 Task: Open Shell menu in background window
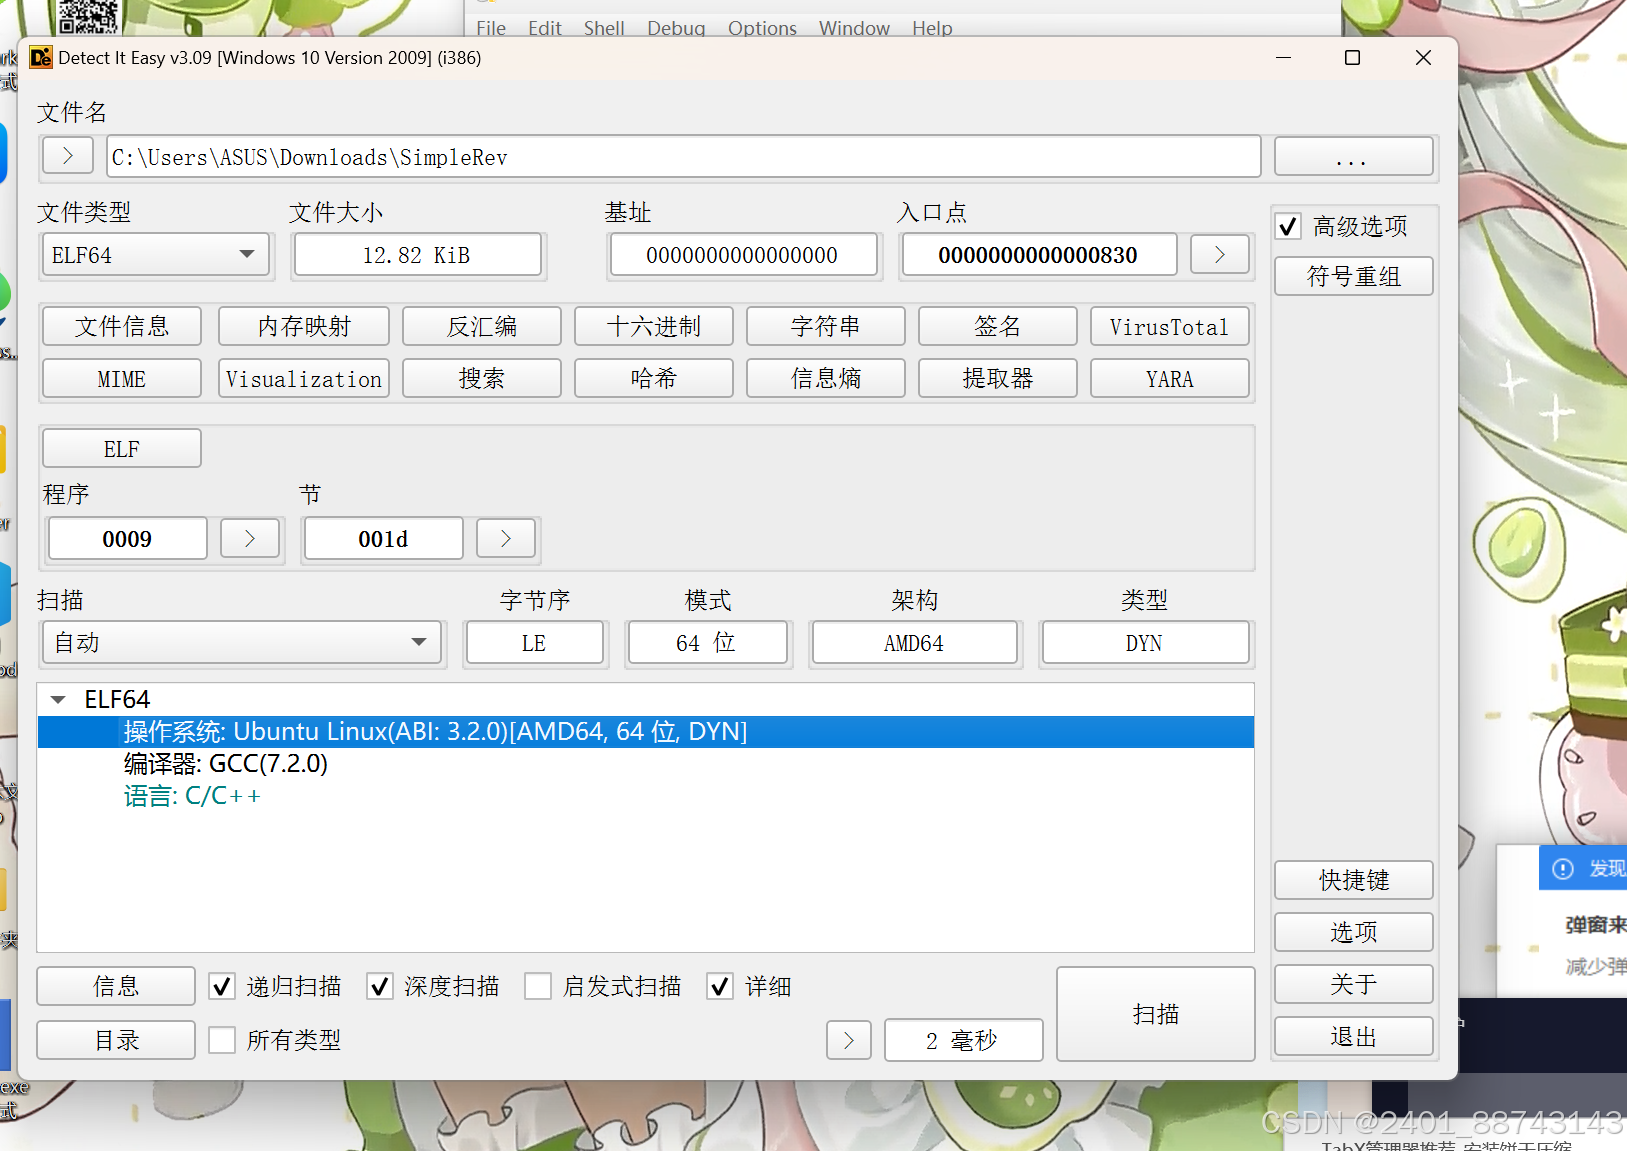tap(604, 28)
